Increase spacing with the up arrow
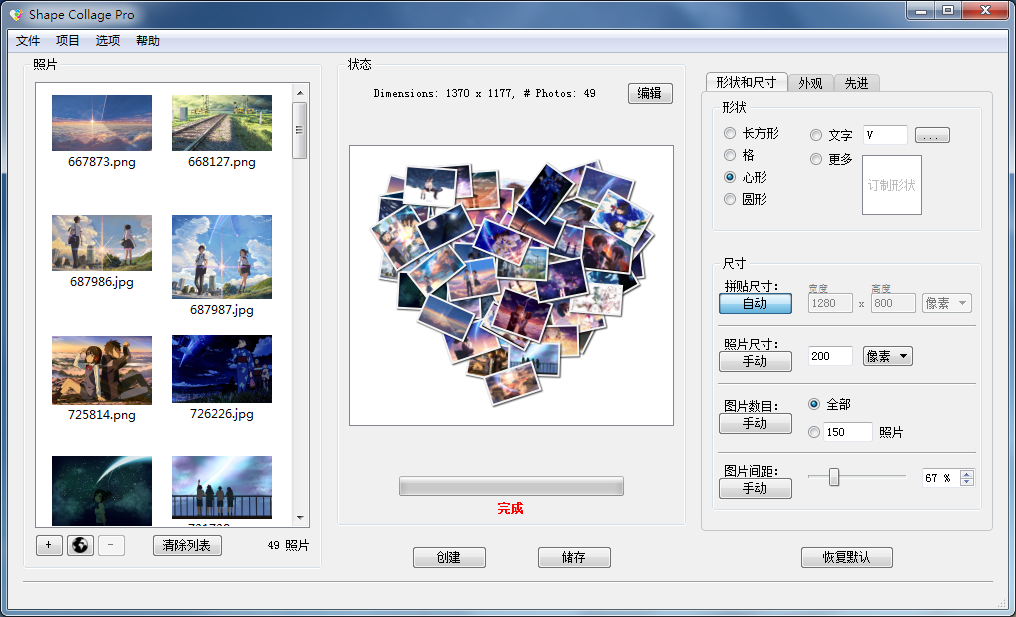 click(967, 474)
